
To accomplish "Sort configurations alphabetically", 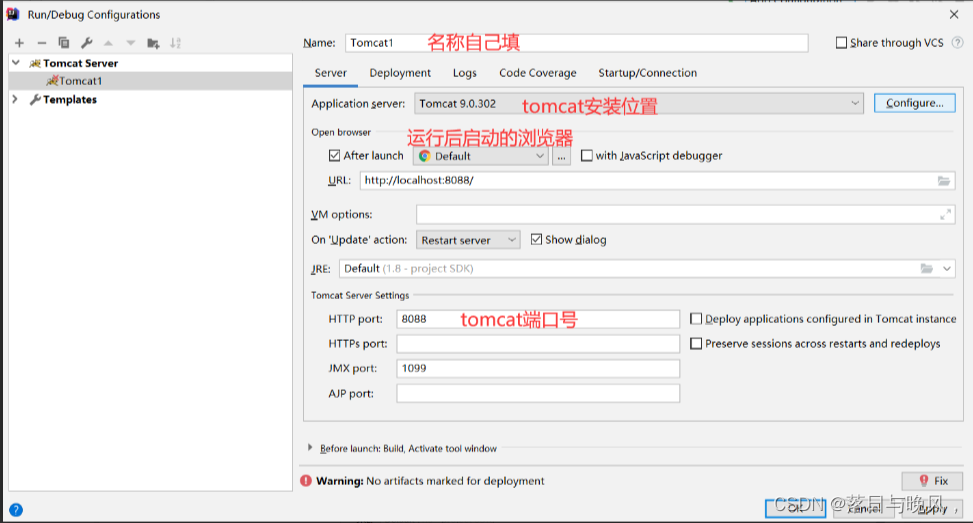I will tap(176, 43).
